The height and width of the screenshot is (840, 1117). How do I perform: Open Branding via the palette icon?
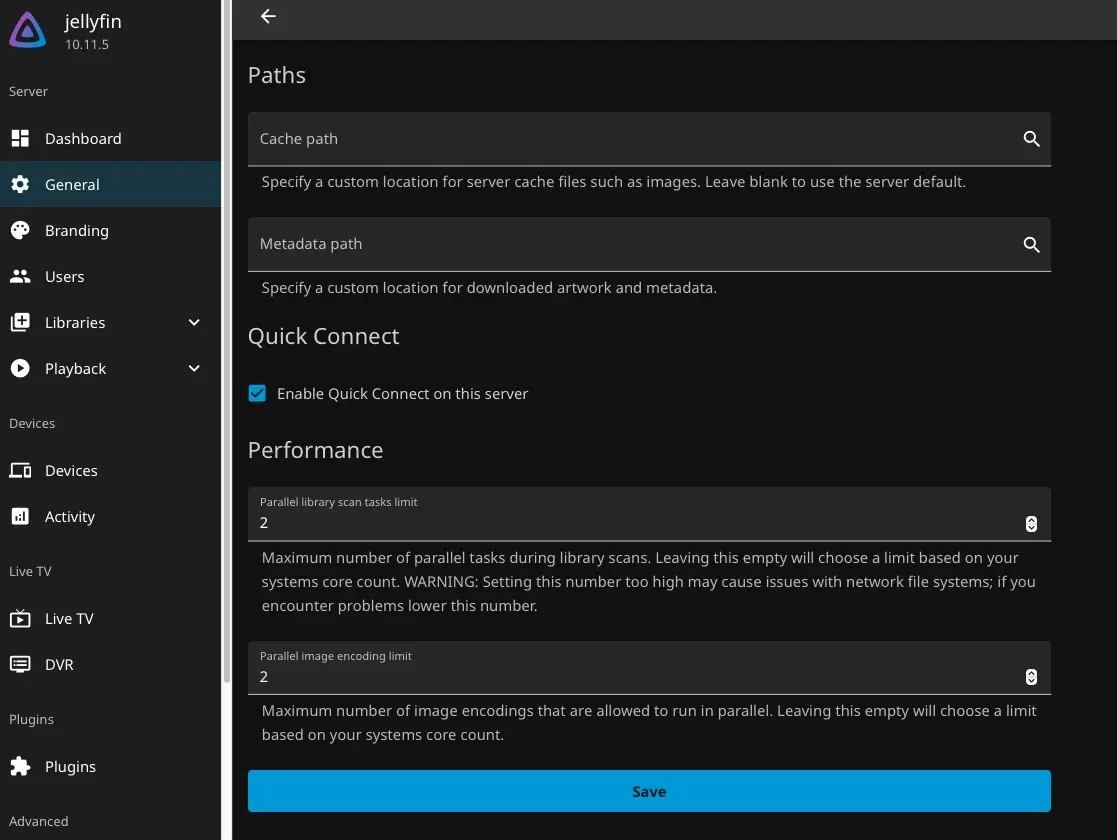(x=20, y=231)
